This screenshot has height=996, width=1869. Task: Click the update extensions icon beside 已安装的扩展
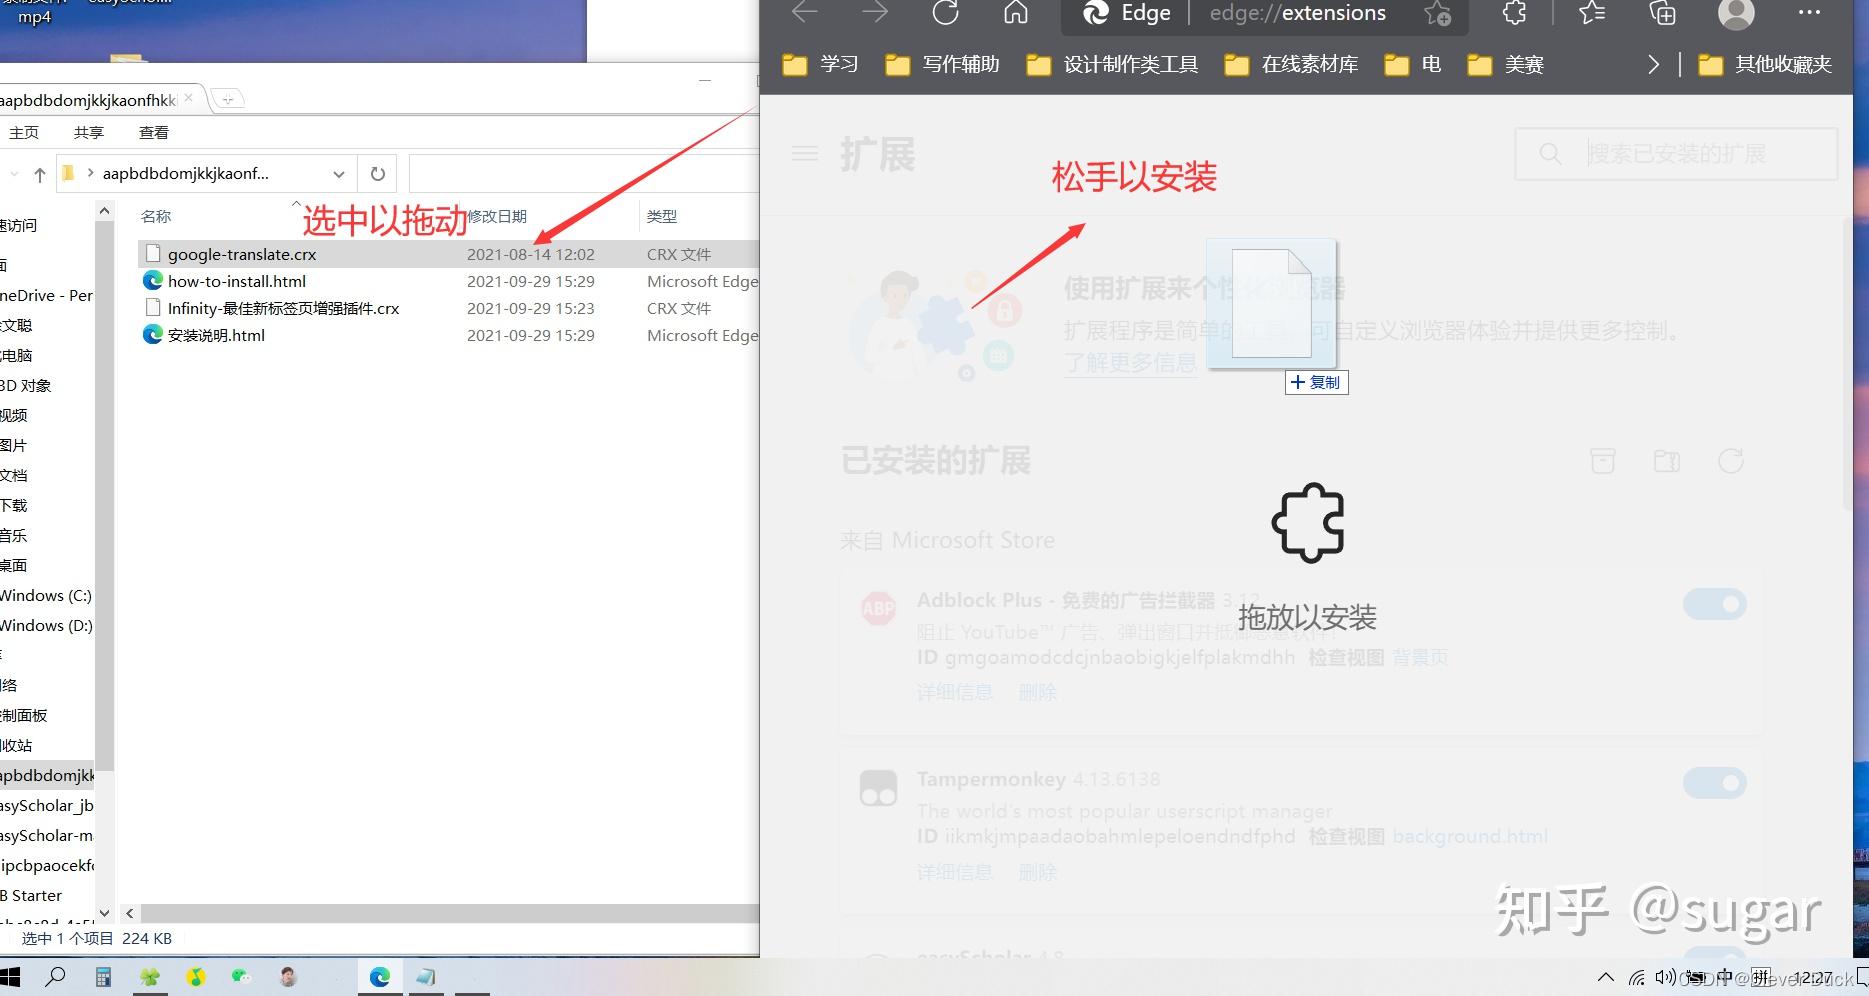pyautogui.click(x=1731, y=461)
